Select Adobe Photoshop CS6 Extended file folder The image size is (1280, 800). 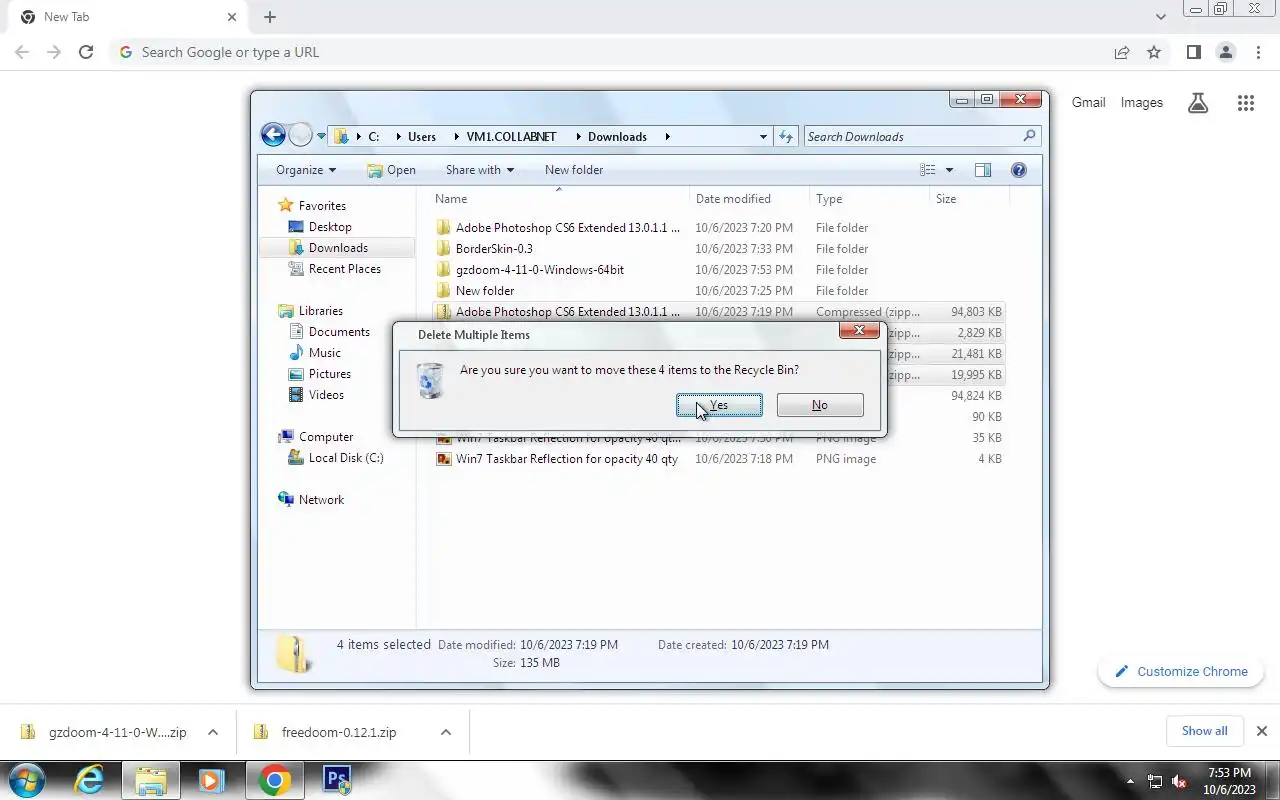tap(567, 228)
